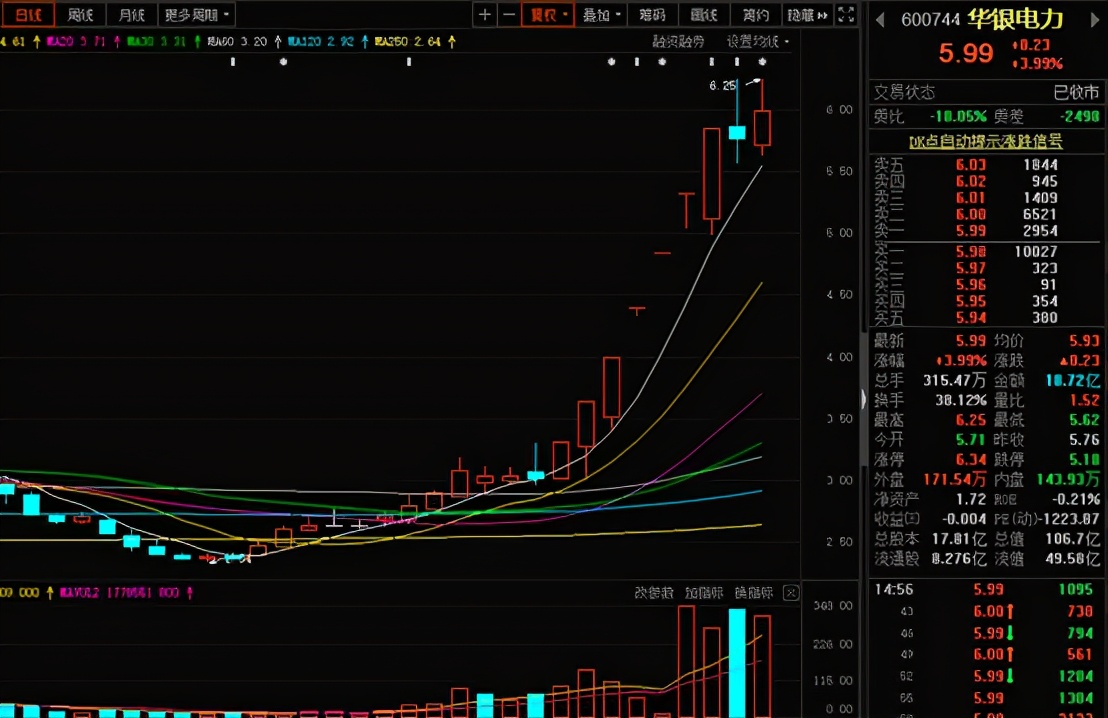
Task: Select buy-one row volume 10027
Action: [x=1035, y=252]
